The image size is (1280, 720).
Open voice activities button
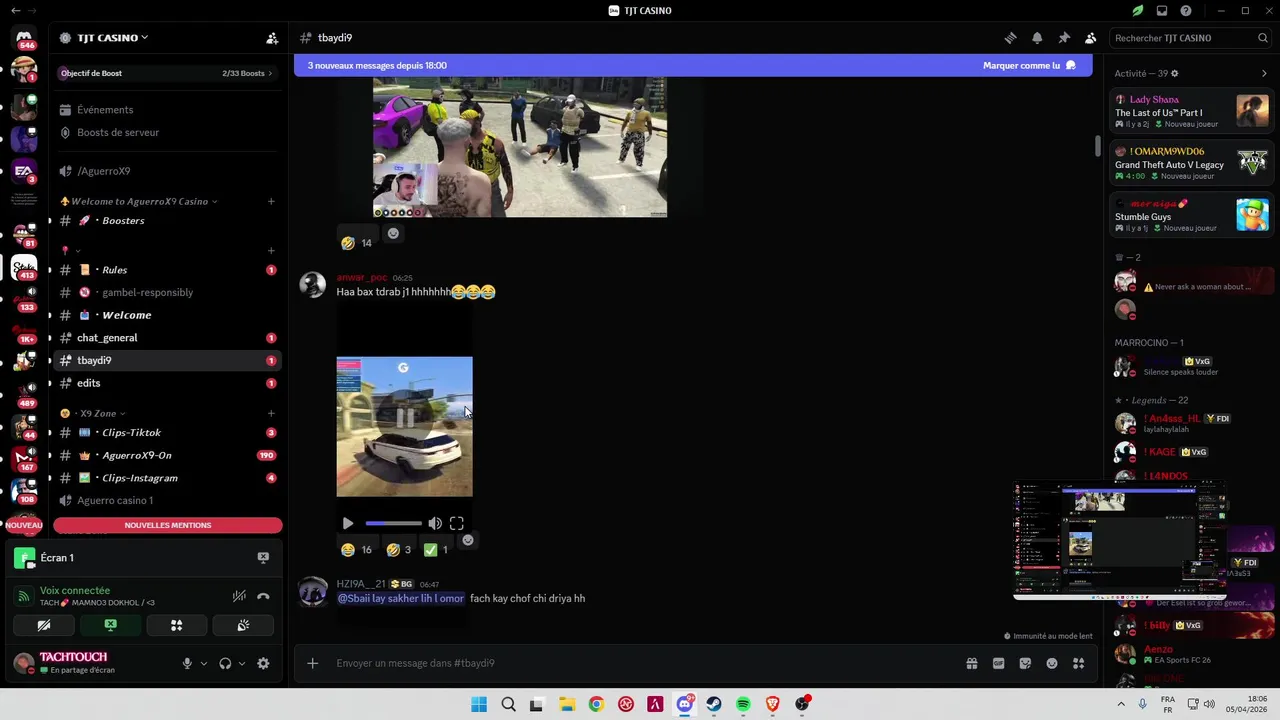[177, 625]
